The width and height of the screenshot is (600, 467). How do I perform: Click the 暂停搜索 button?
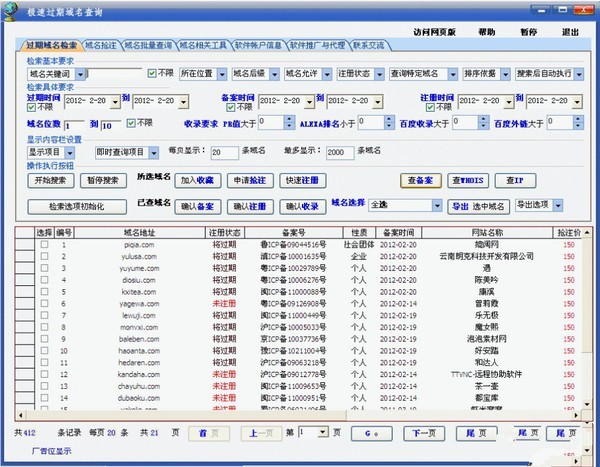[103, 180]
